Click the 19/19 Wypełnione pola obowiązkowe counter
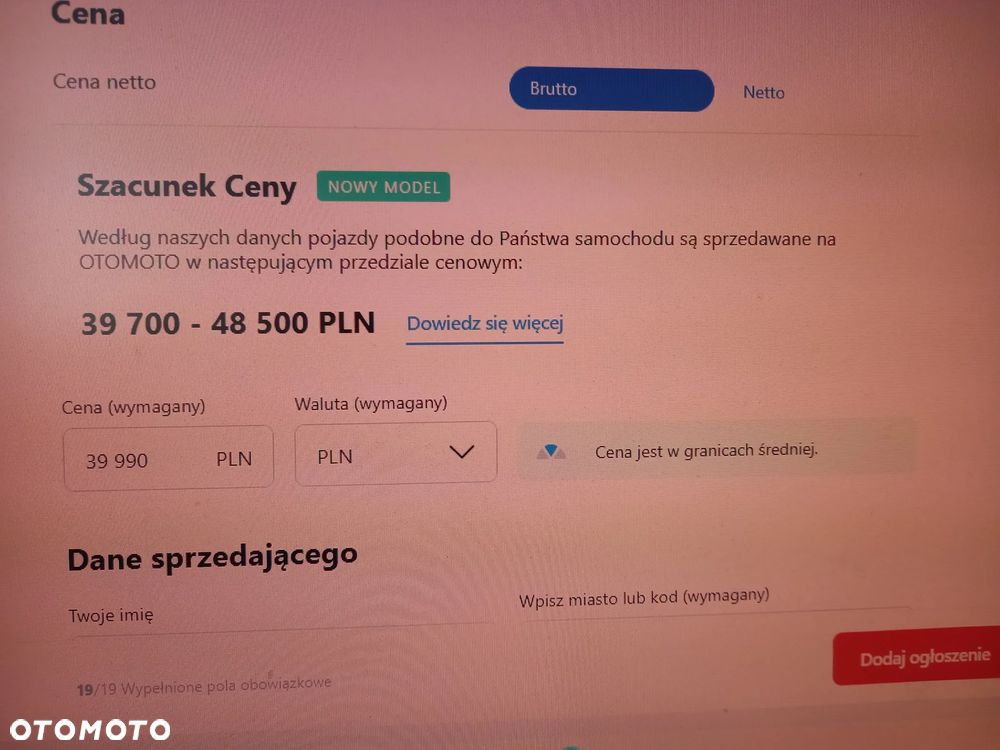The image size is (1000, 750). [x=204, y=686]
